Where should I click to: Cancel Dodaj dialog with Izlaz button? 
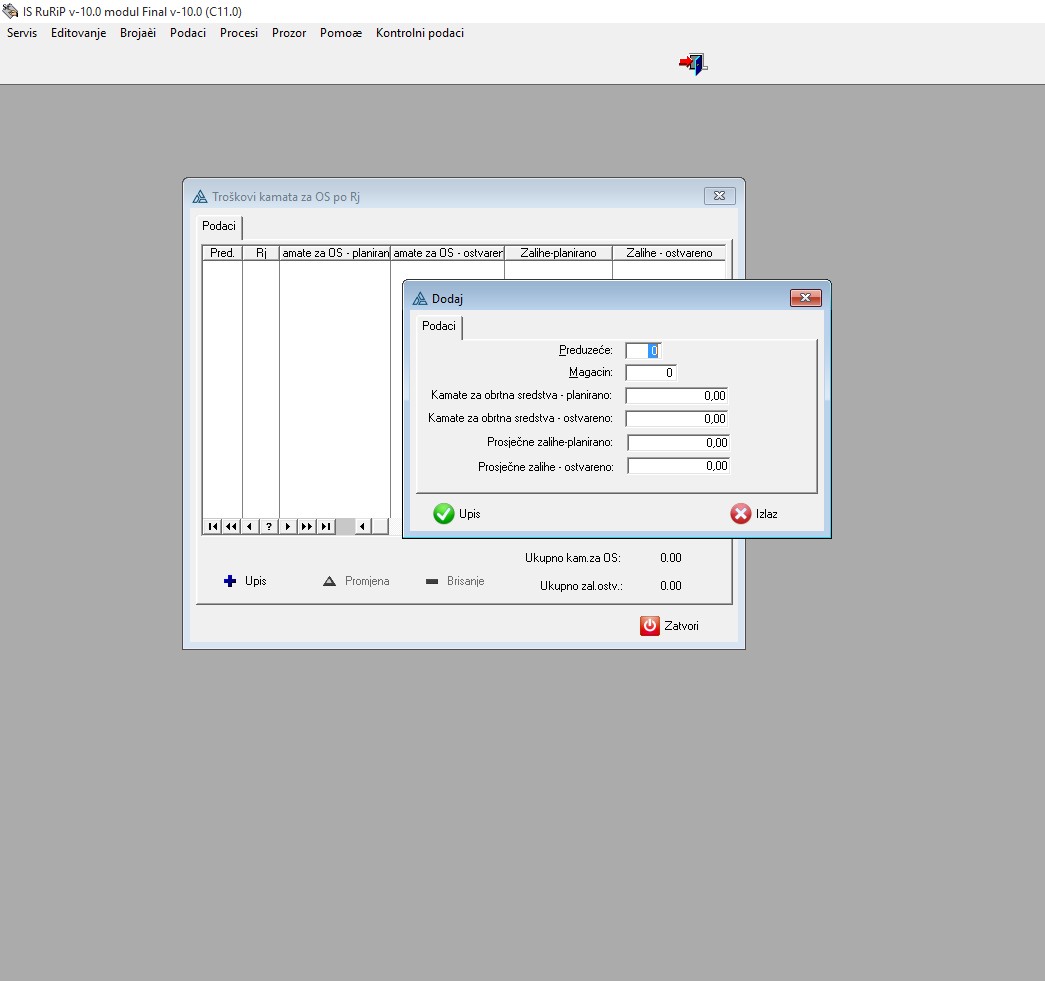tap(754, 514)
